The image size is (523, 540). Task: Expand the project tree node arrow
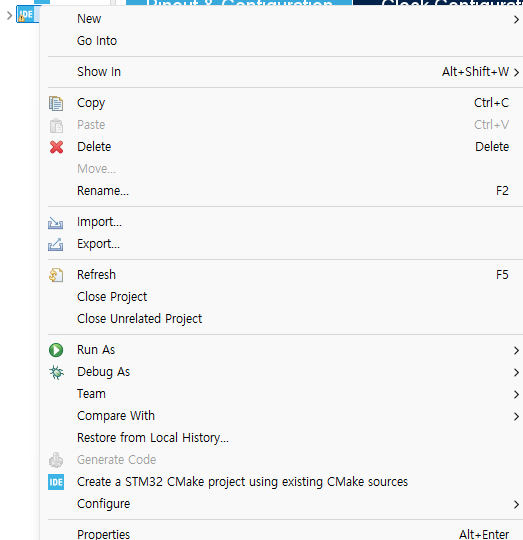pos(9,15)
